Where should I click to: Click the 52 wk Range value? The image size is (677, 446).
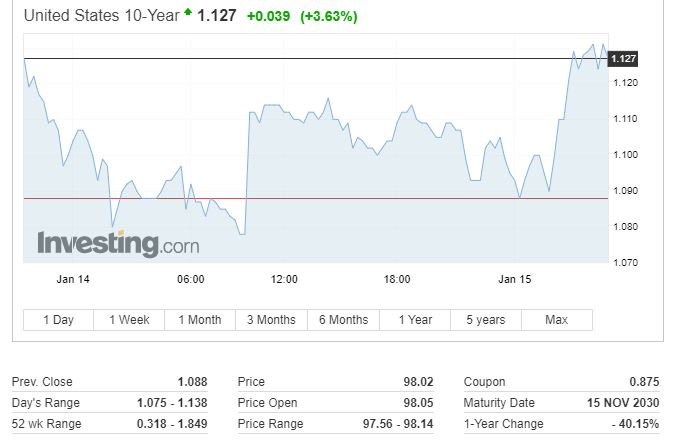173,426
